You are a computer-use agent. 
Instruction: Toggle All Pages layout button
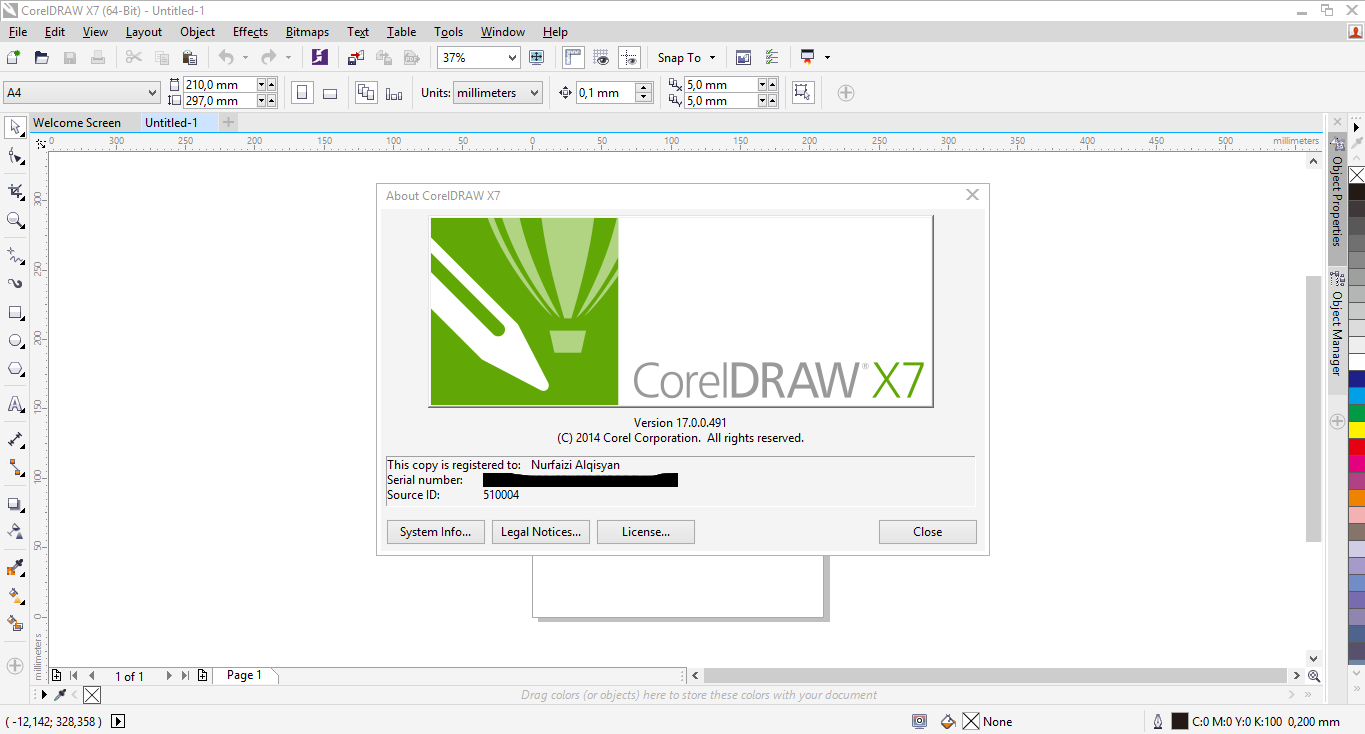[x=366, y=93]
